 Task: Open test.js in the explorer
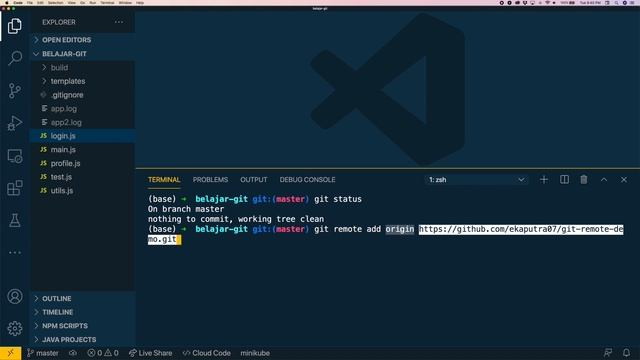point(83,177)
